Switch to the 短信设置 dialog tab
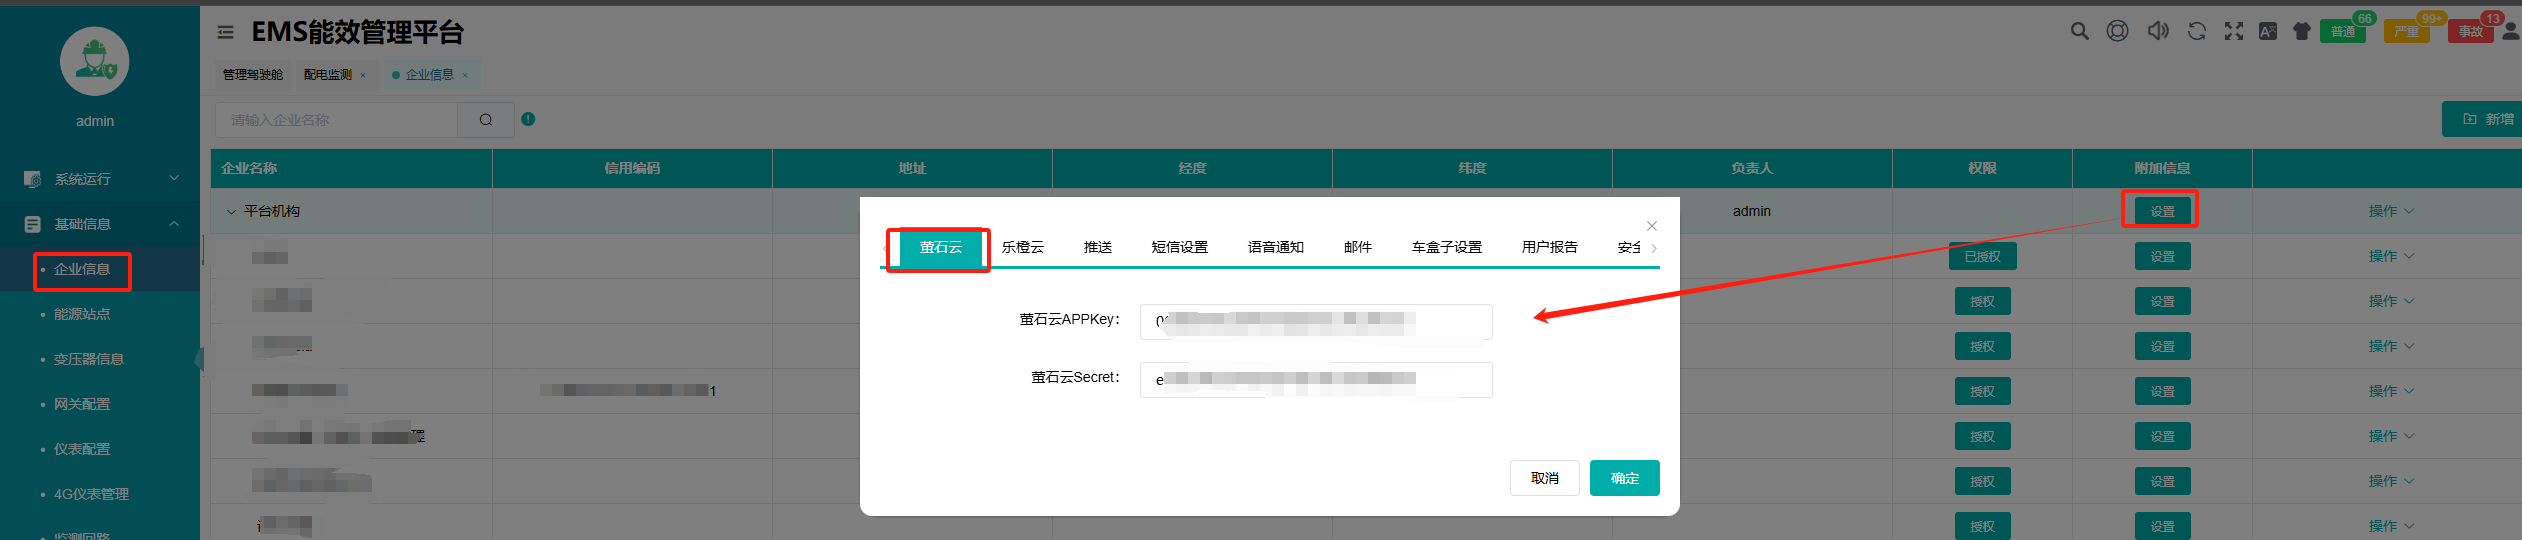The image size is (2522, 540). pos(1180,247)
